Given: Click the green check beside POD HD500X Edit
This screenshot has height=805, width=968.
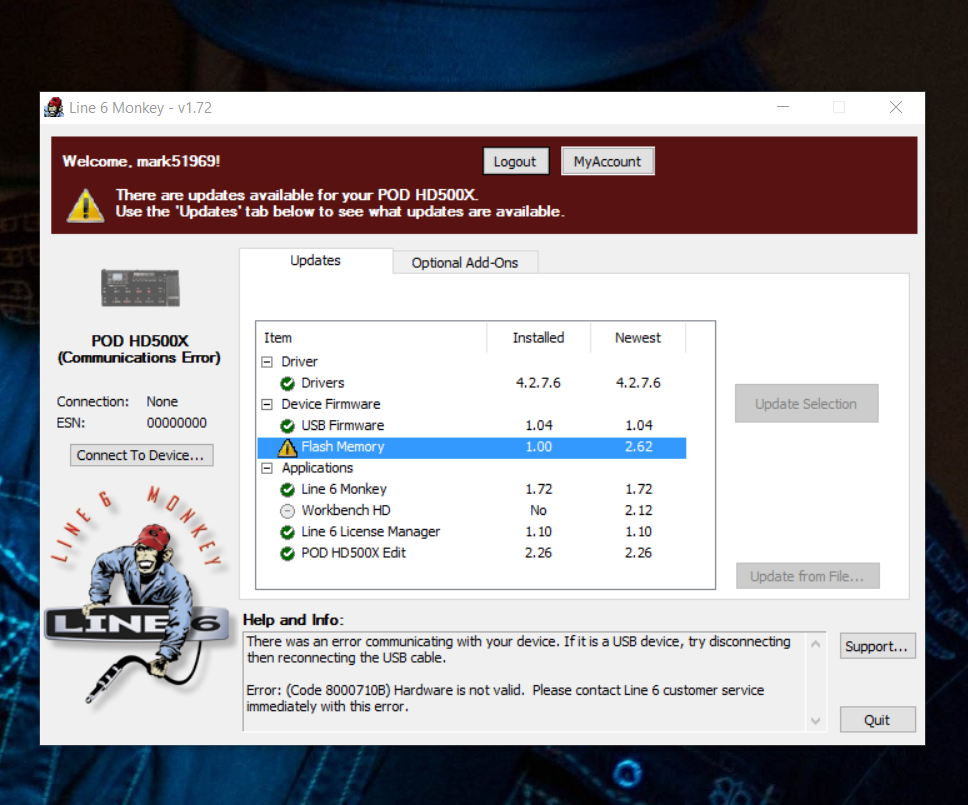Looking at the screenshot, I should tap(288, 553).
